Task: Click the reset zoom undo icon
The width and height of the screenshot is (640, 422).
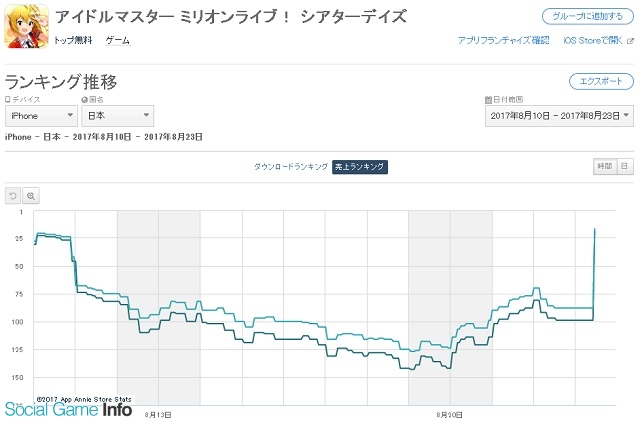Action: [x=13, y=196]
